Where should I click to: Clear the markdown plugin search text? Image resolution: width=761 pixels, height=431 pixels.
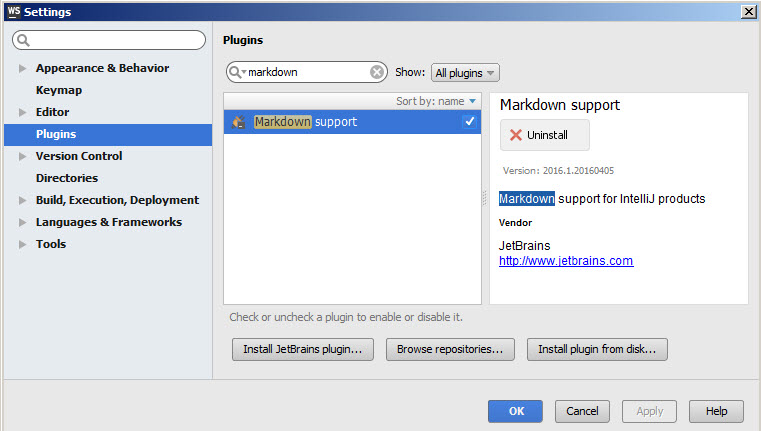coord(377,72)
